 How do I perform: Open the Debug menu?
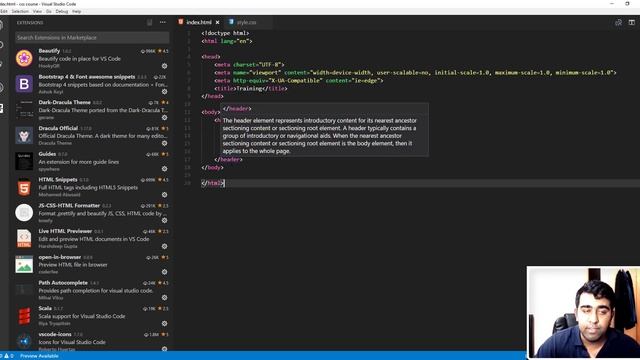pos(62,11)
